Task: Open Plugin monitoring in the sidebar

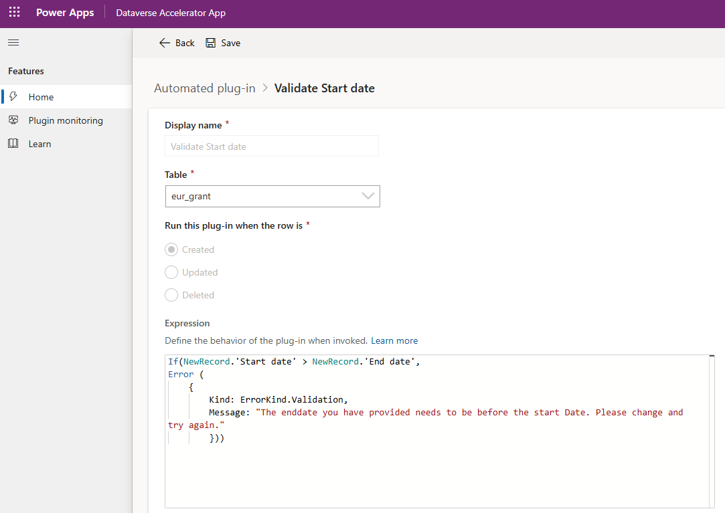Action: tap(65, 120)
